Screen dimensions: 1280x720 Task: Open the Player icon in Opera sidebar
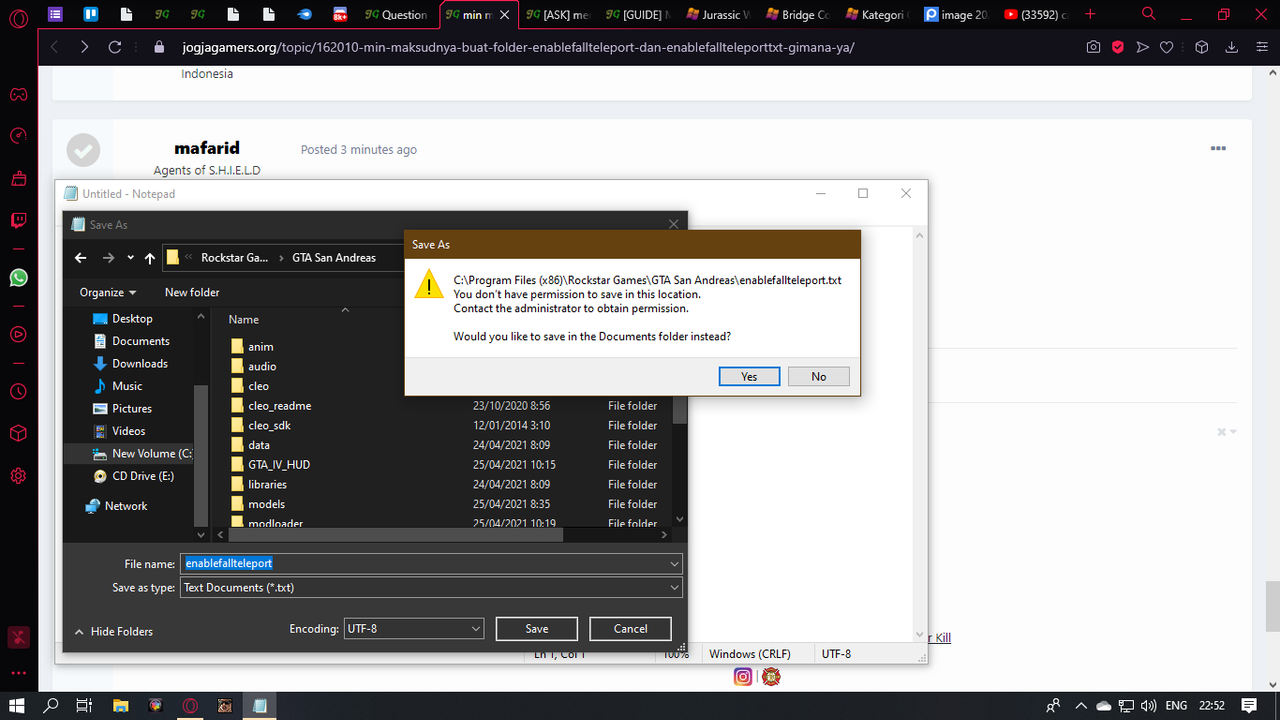18,334
